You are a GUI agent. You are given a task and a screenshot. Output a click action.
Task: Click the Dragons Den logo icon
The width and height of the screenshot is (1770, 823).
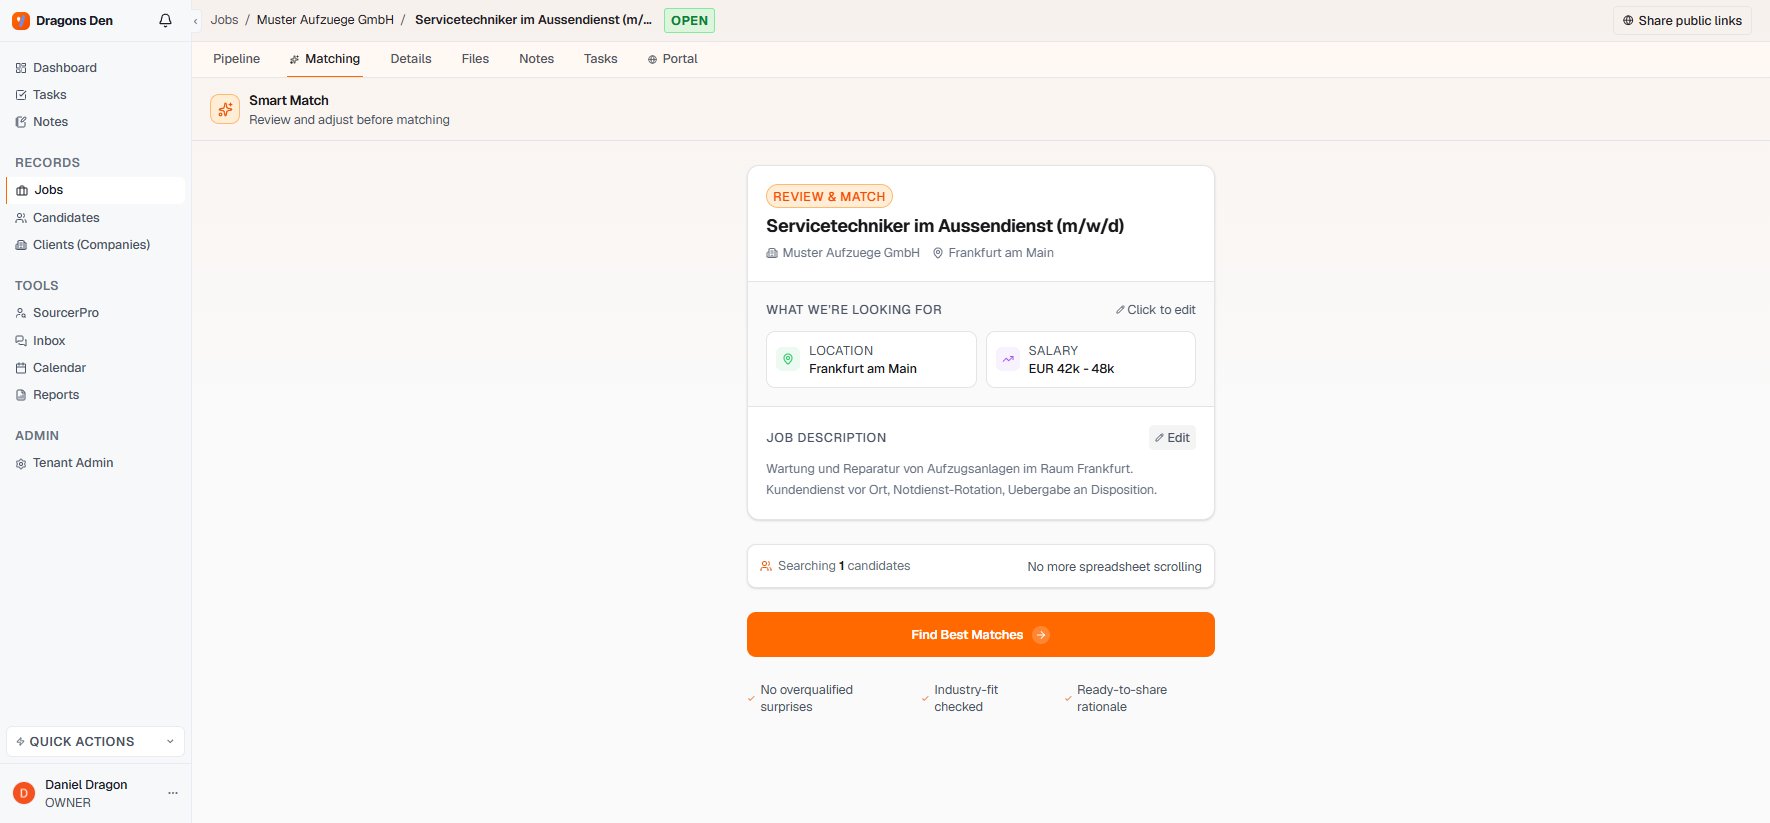click(21, 20)
